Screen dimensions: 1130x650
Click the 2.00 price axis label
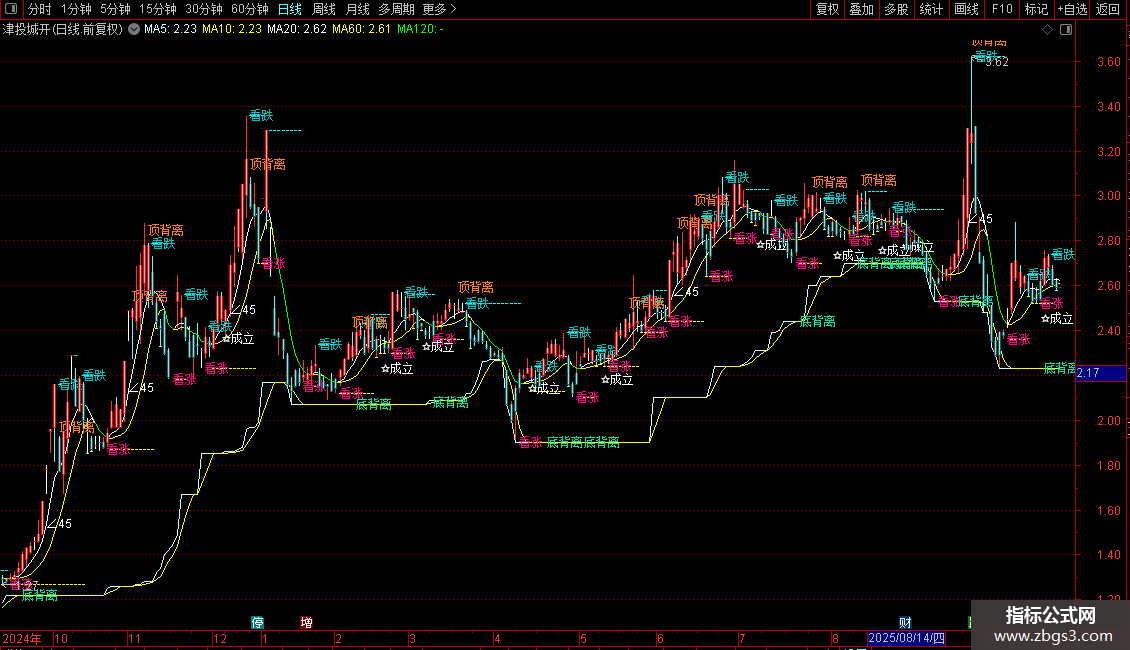click(x=1108, y=421)
